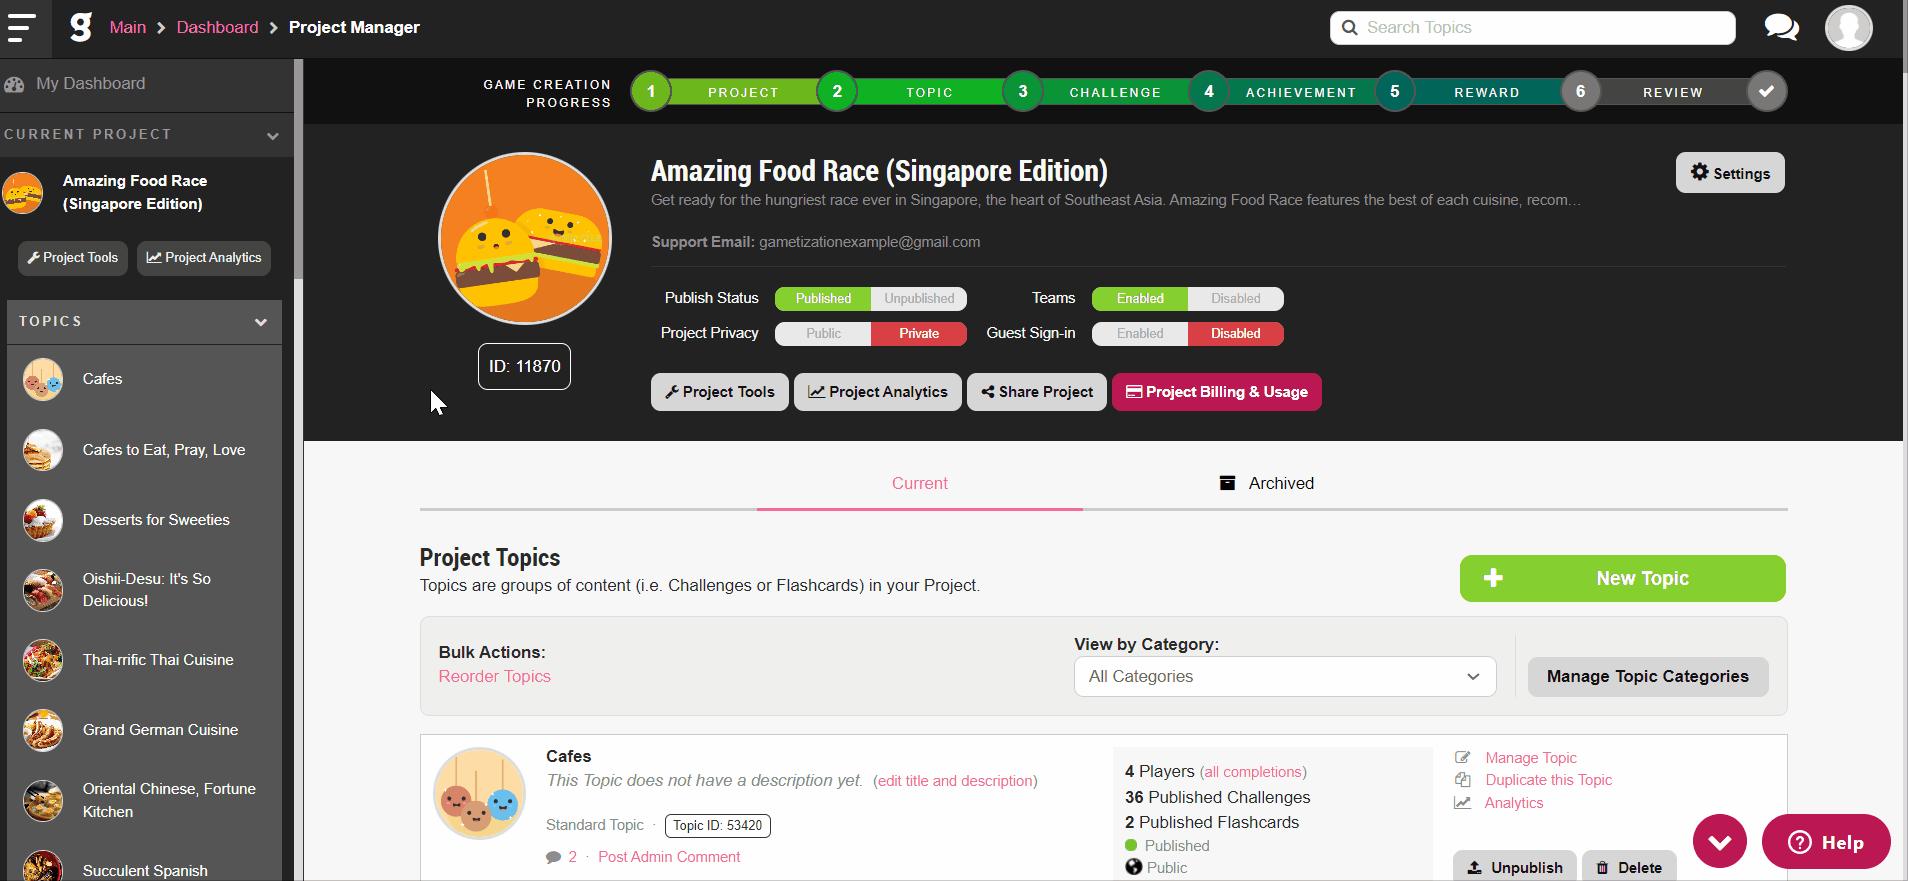Open the chat messages icon
The height and width of the screenshot is (881, 1908).
1781,27
